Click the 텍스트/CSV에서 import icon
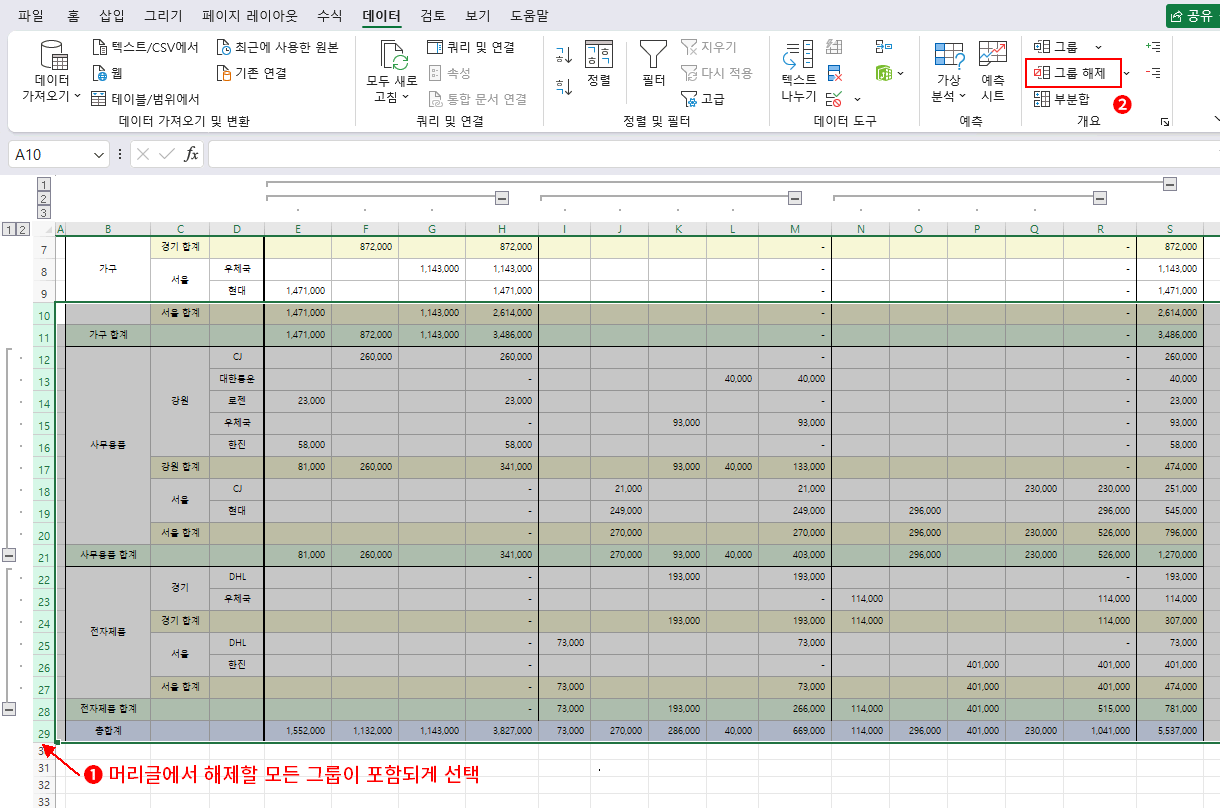 click(100, 47)
